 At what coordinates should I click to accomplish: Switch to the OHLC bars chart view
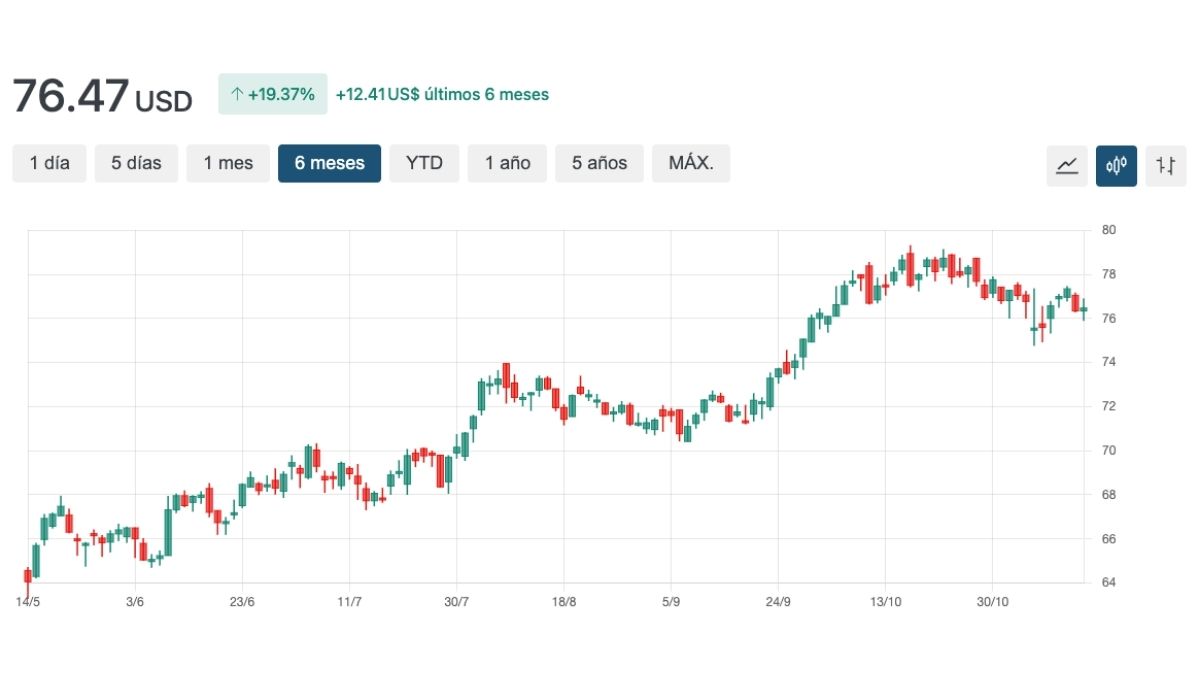point(1165,165)
